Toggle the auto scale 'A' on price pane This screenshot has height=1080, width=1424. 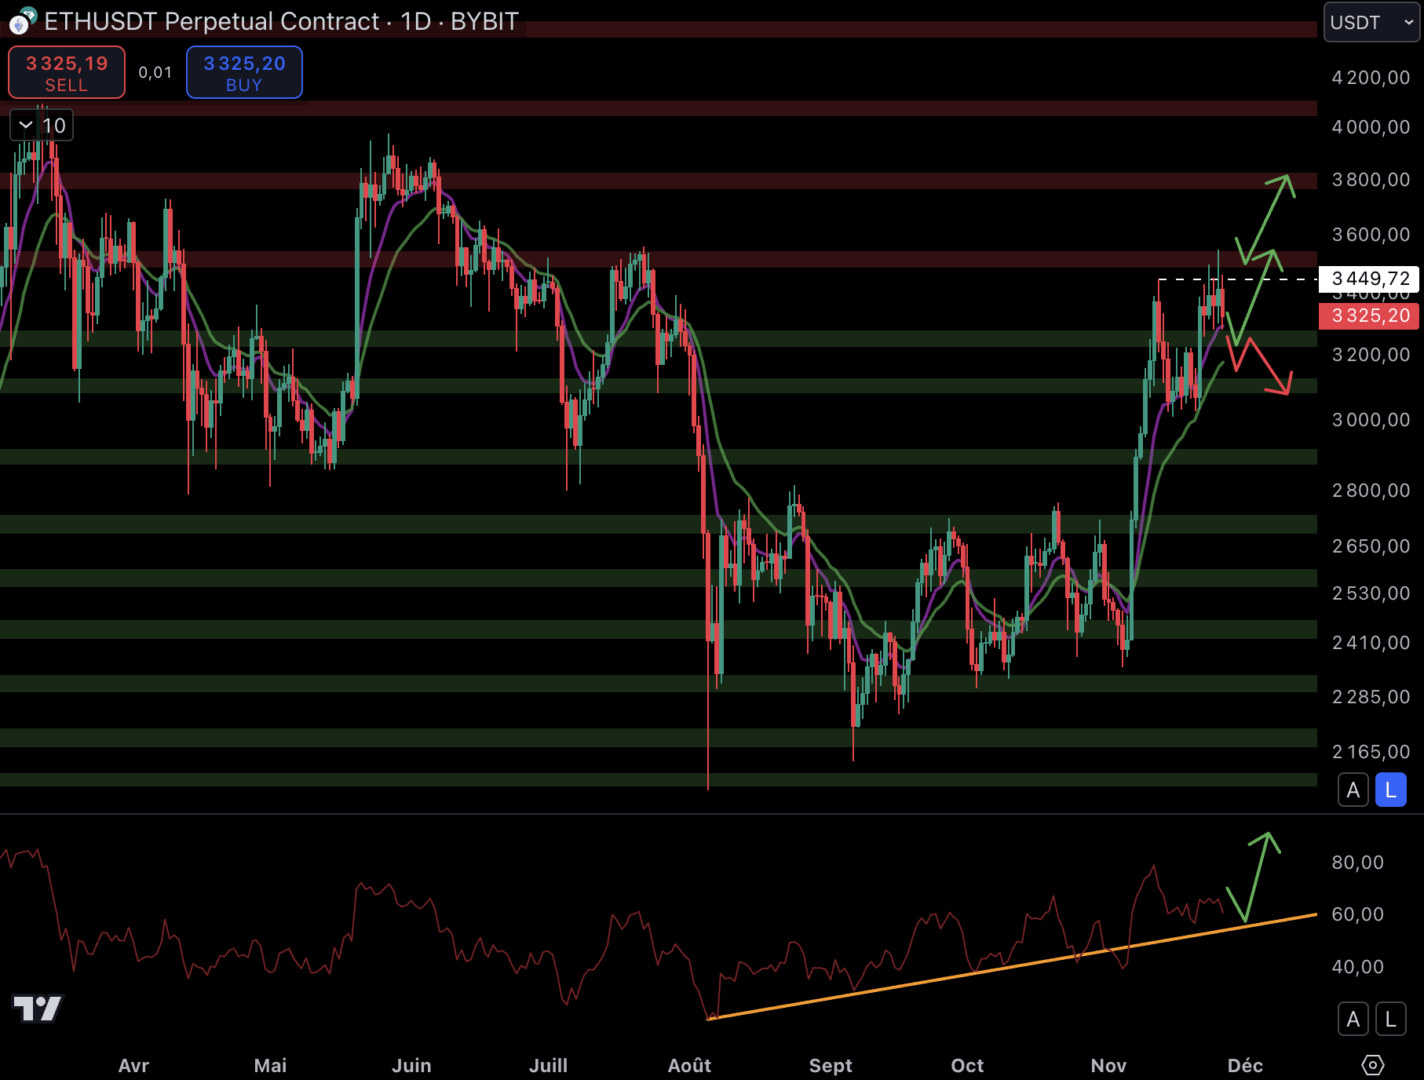click(x=1353, y=790)
